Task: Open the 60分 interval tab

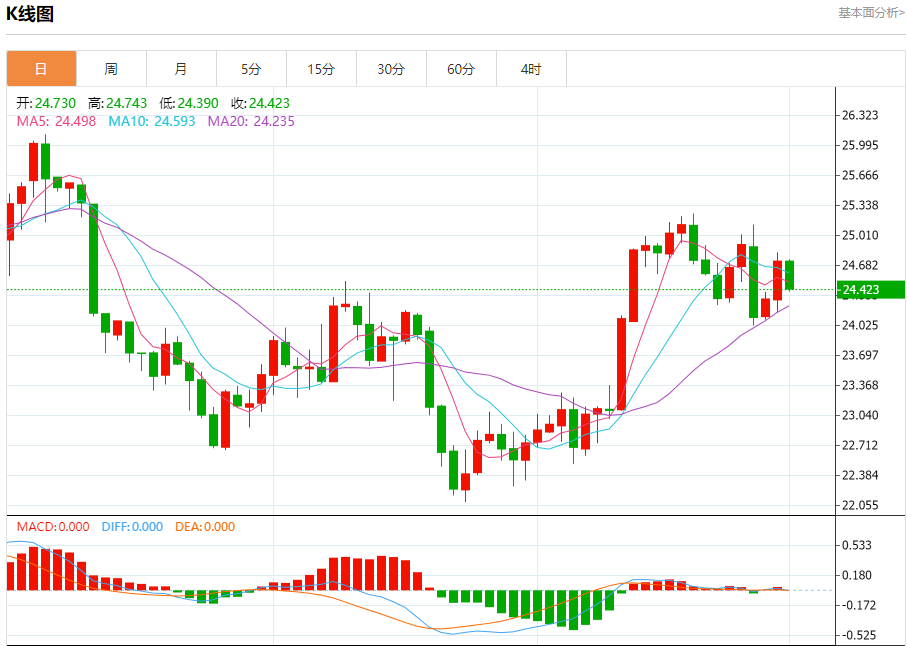Action: click(x=461, y=69)
